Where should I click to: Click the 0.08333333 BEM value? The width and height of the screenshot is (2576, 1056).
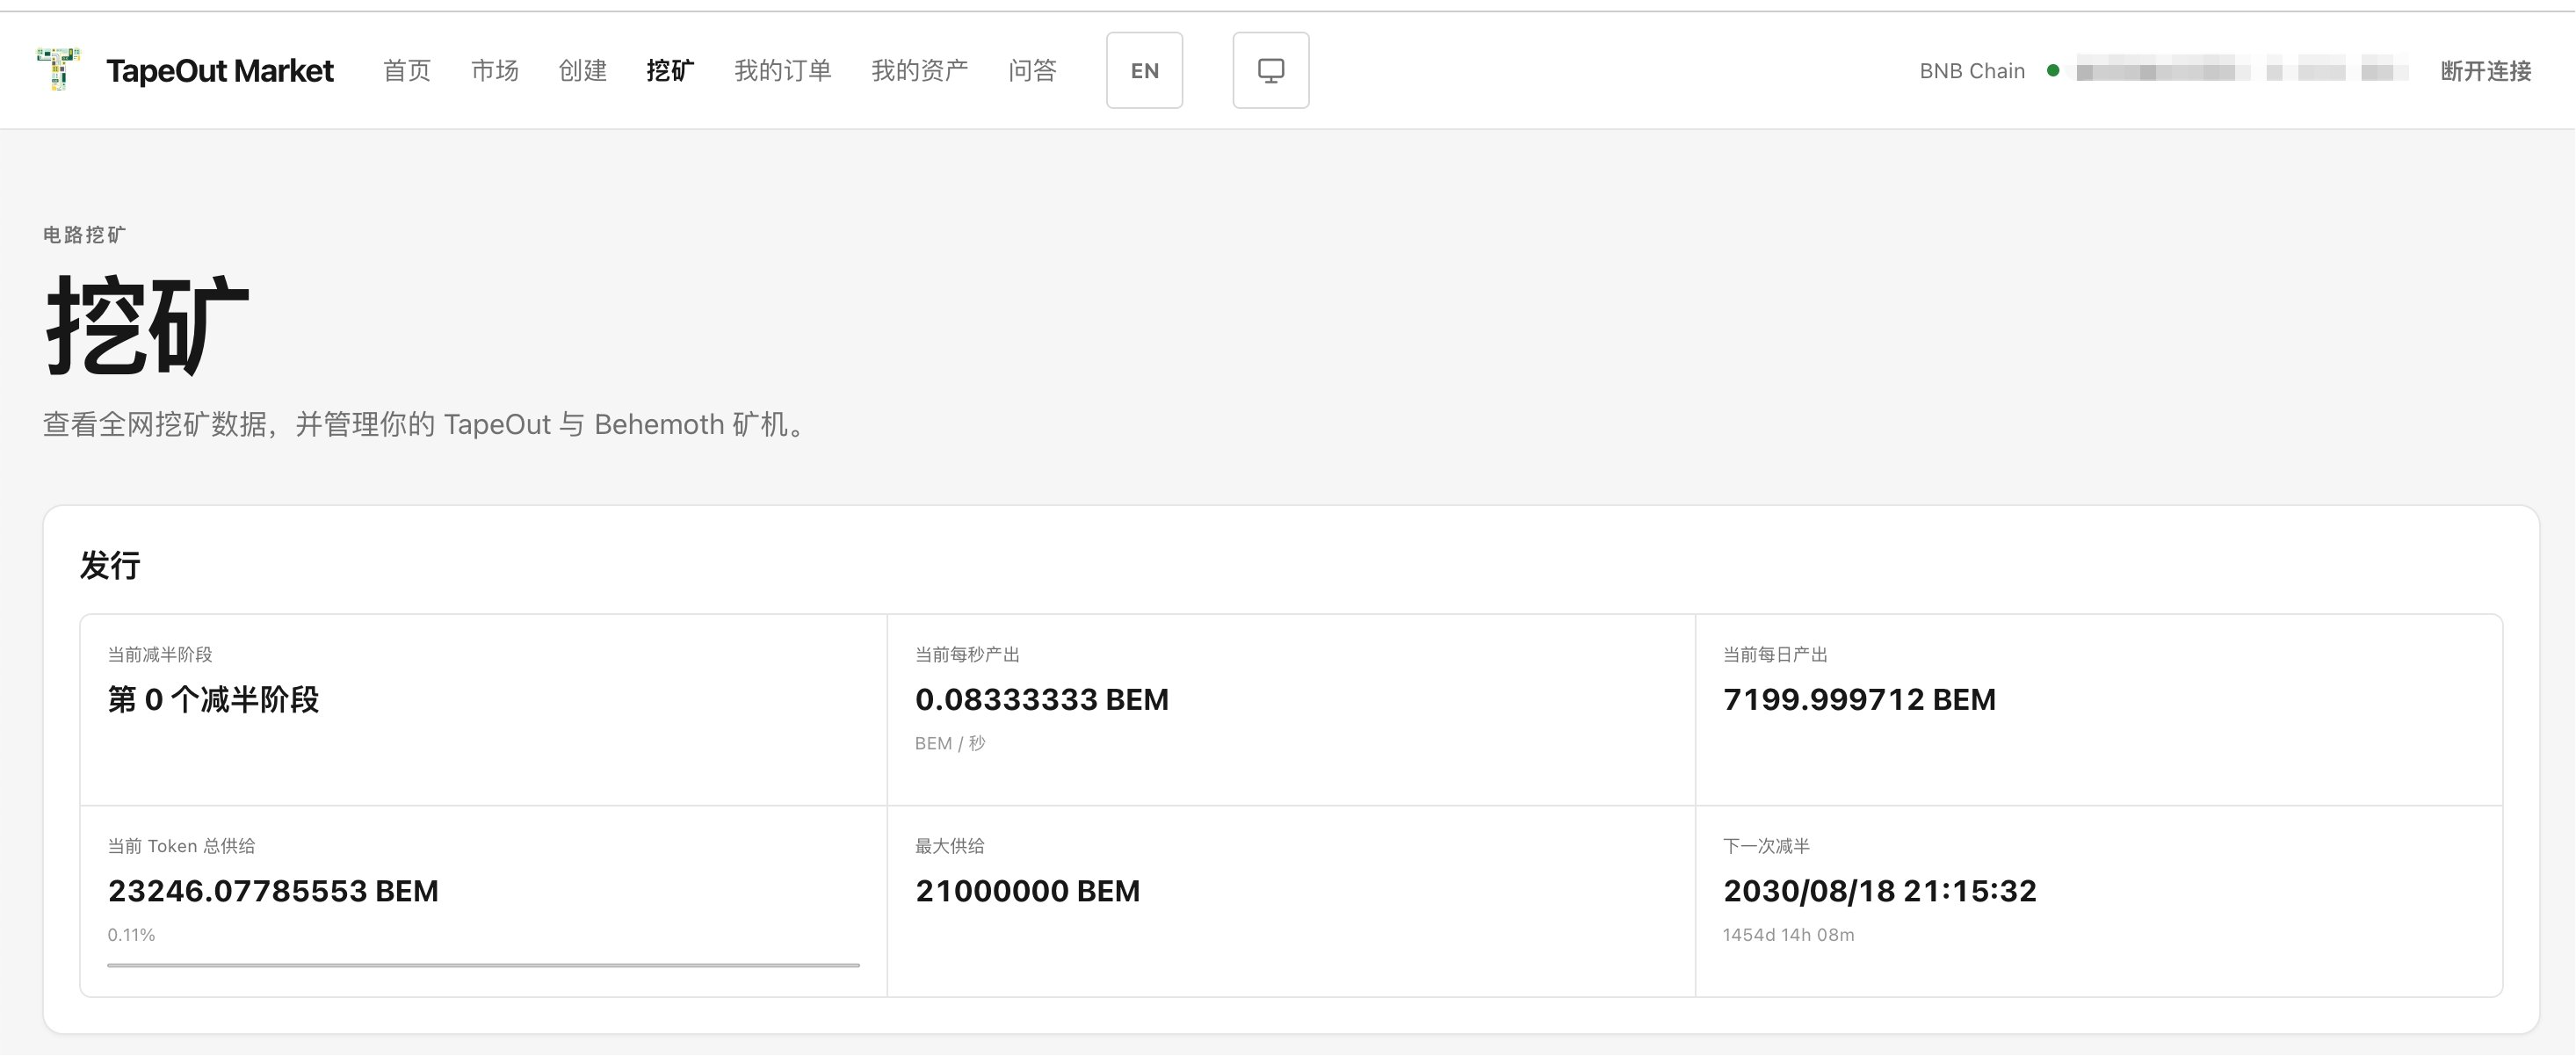(1042, 699)
